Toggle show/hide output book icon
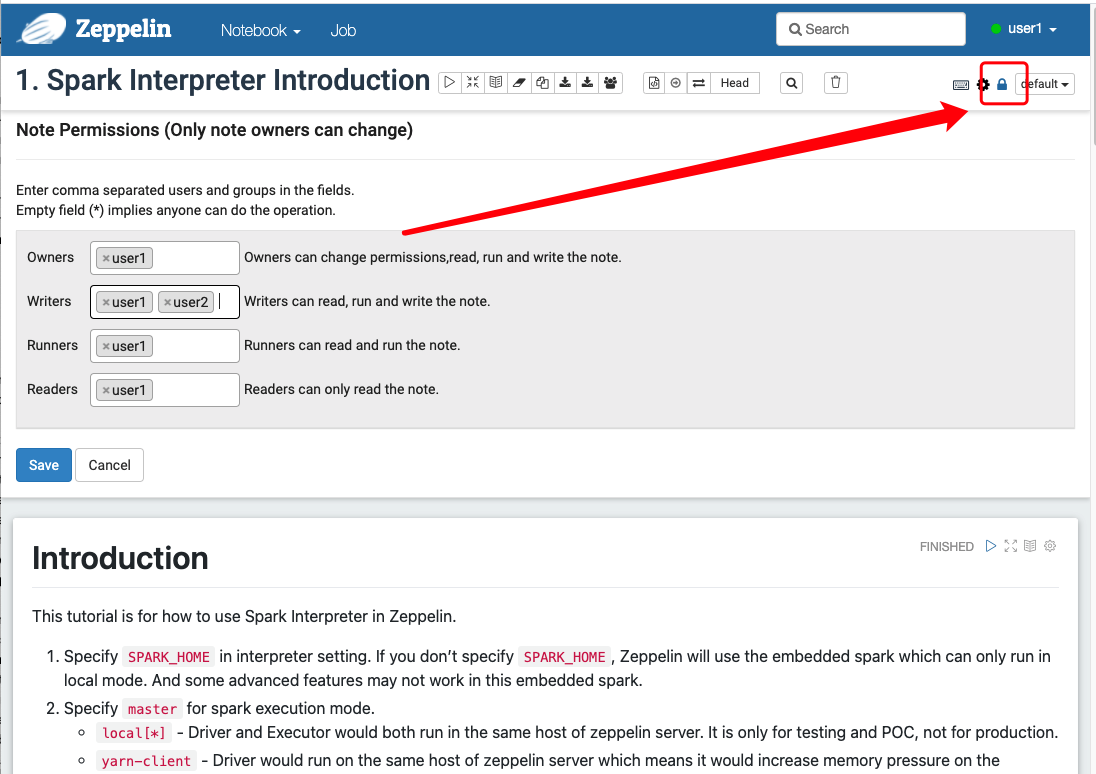 pyautogui.click(x=496, y=83)
